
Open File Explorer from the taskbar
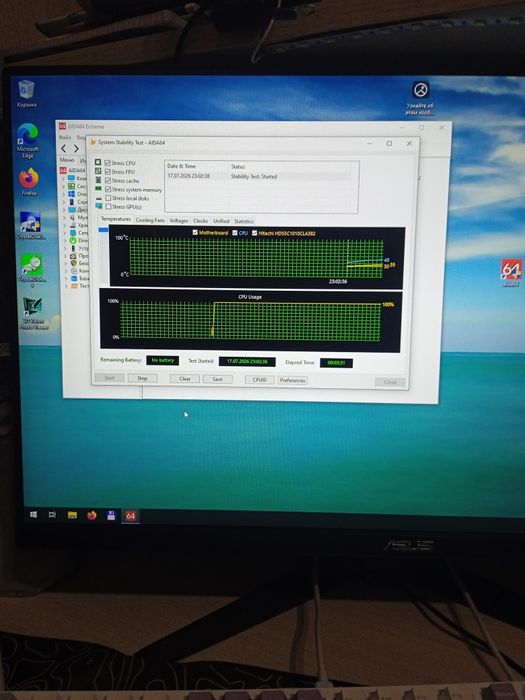coord(72,515)
